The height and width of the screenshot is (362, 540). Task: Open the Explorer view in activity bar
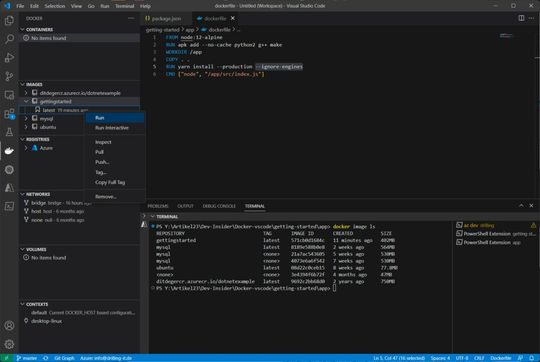9,20
